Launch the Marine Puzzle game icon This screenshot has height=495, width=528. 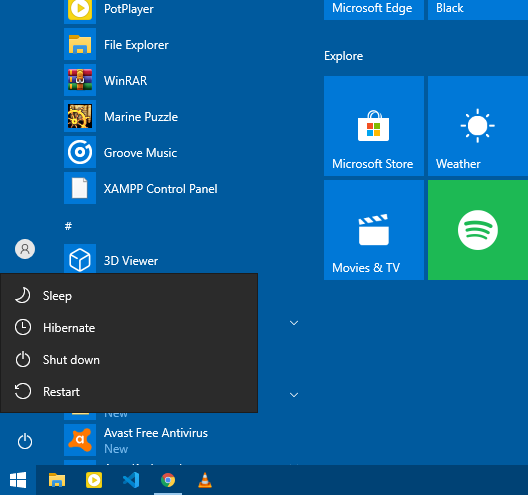point(80,116)
